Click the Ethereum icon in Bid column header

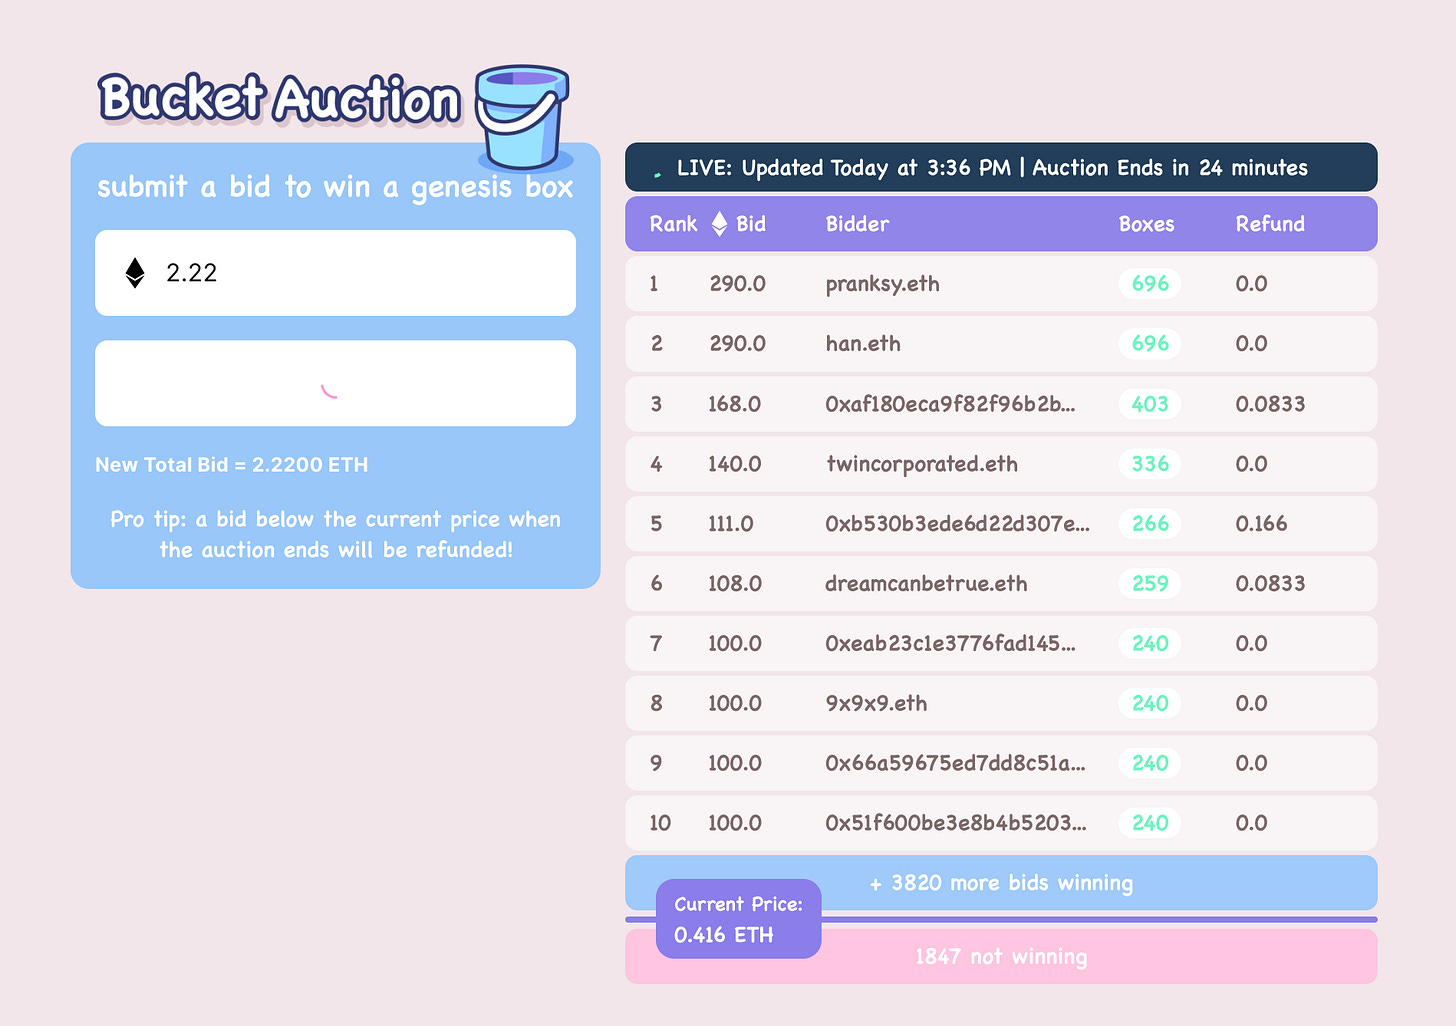pyautogui.click(x=719, y=224)
